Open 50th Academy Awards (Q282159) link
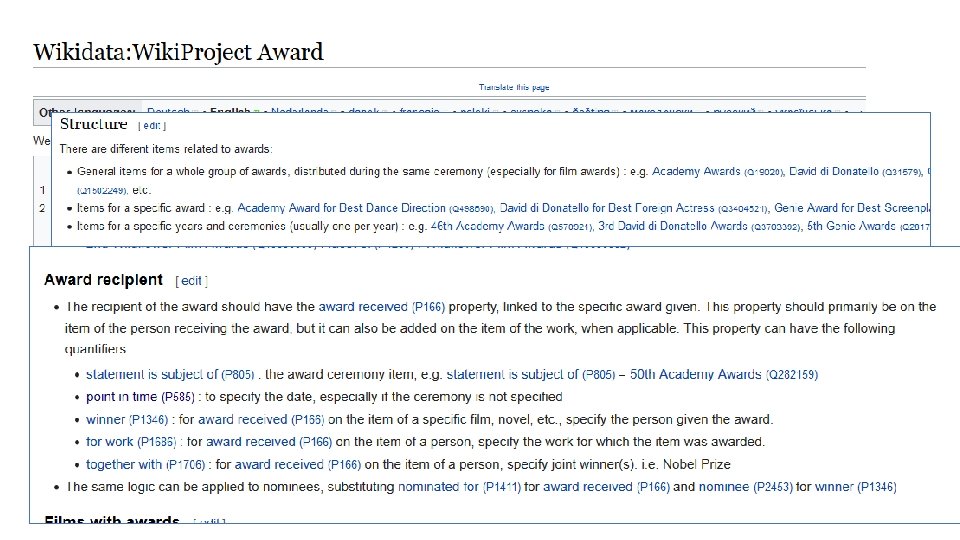The image size is (960, 540). tap(724, 374)
